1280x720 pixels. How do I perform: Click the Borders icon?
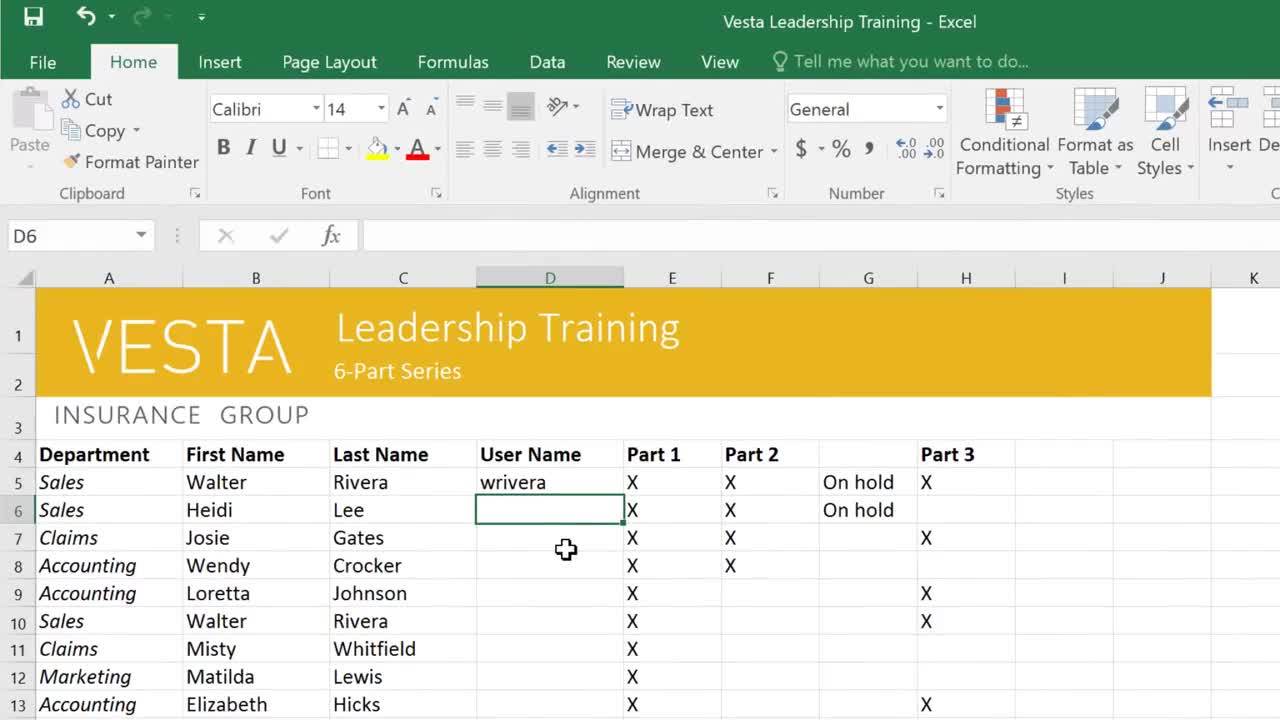coord(328,149)
